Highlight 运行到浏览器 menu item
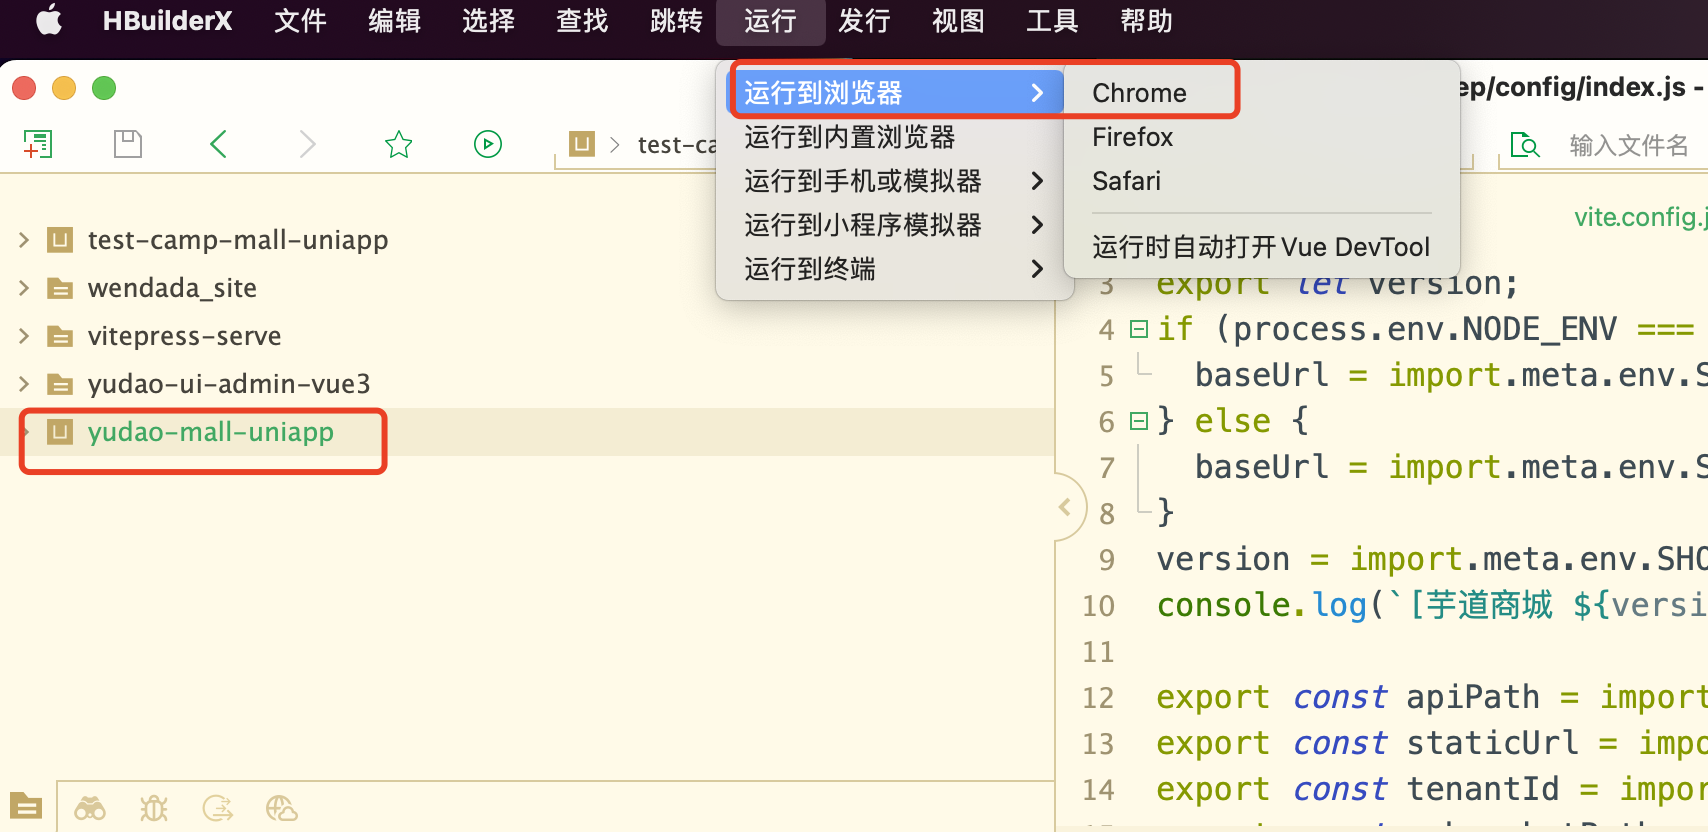This screenshot has height=832, width=1708. 894,93
